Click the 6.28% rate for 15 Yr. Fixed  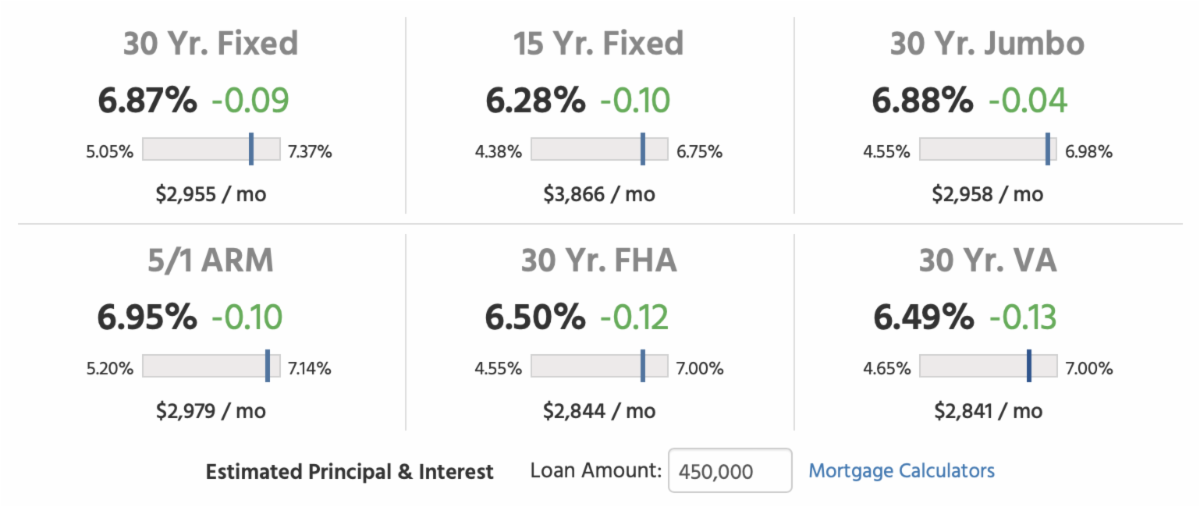click(x=535, y=101)
